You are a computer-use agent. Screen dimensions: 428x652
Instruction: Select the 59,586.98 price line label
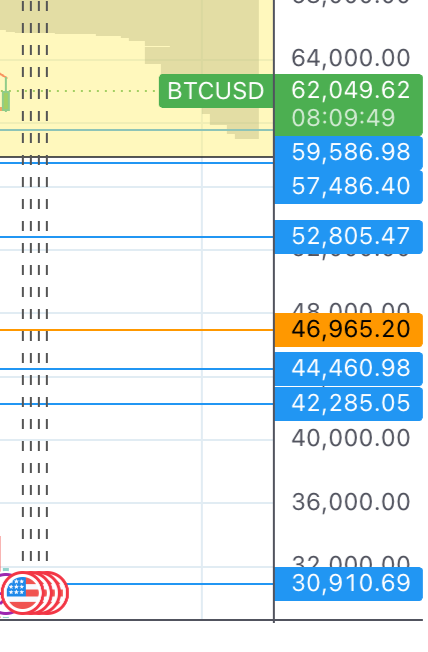(349, 152)
